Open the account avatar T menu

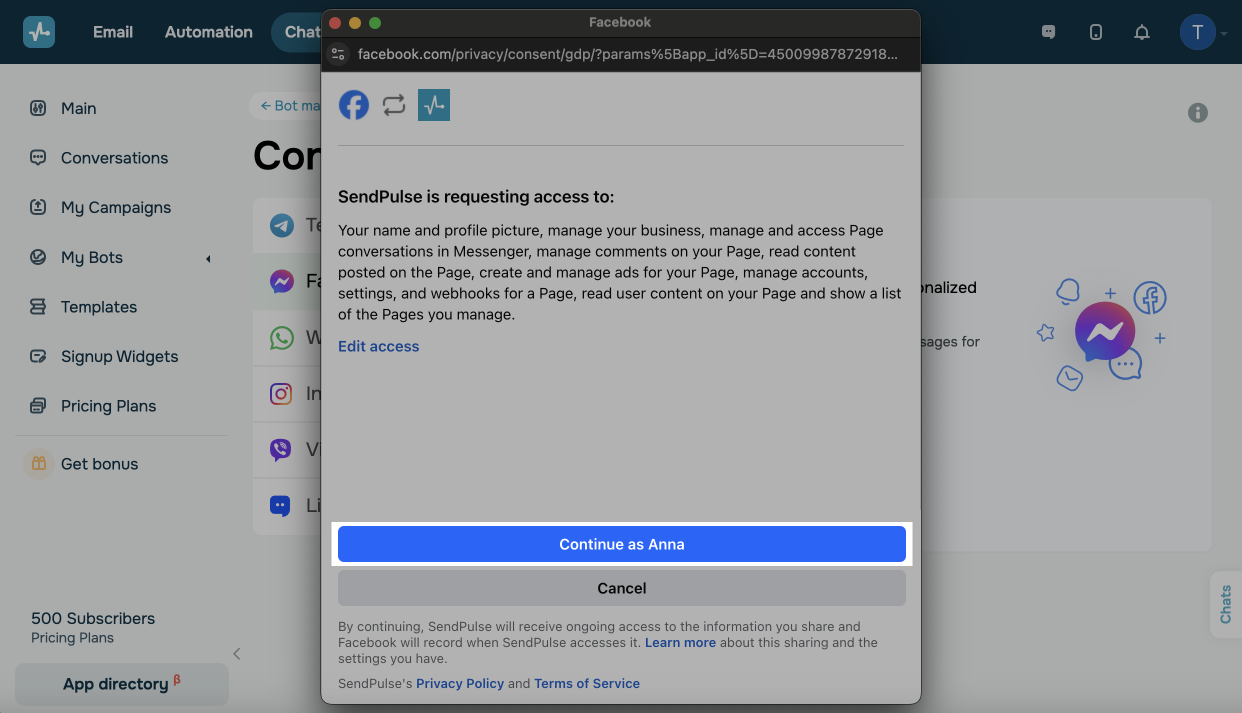point(1198,32)
